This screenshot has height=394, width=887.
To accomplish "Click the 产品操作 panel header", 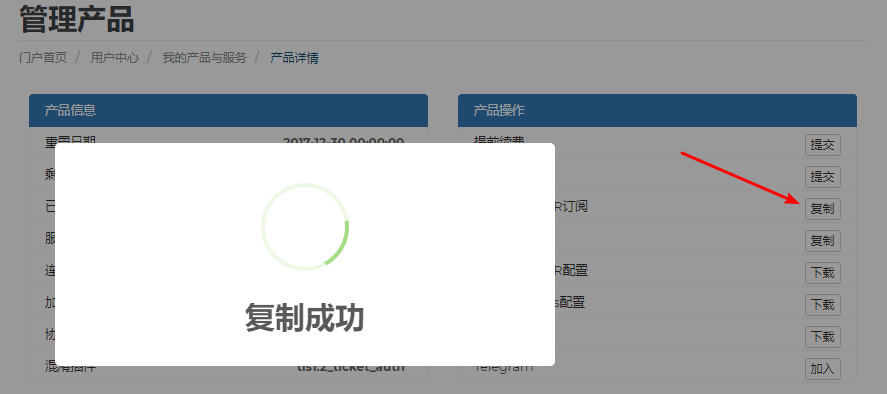I will click(657, 110).
